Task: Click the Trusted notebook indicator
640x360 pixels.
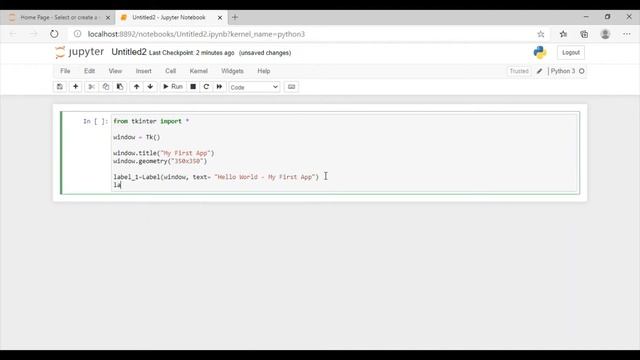Action: tap(519, 71)
